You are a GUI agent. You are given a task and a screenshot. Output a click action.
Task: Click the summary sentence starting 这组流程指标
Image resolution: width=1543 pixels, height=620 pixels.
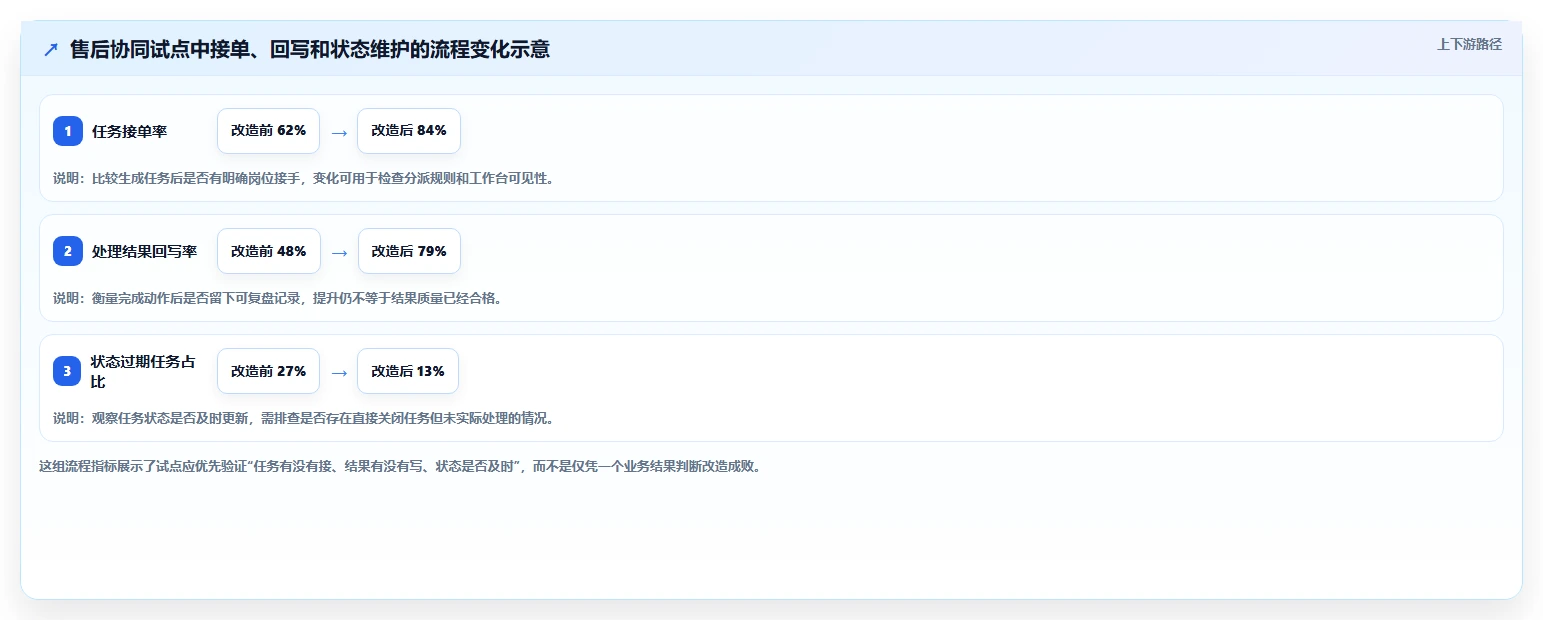pos(400,466)
